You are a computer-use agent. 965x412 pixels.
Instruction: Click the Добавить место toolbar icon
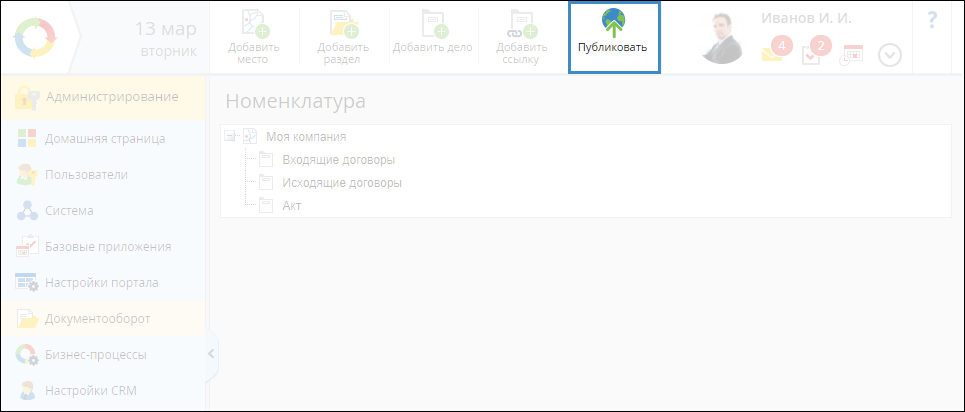(x=253, y=24)
